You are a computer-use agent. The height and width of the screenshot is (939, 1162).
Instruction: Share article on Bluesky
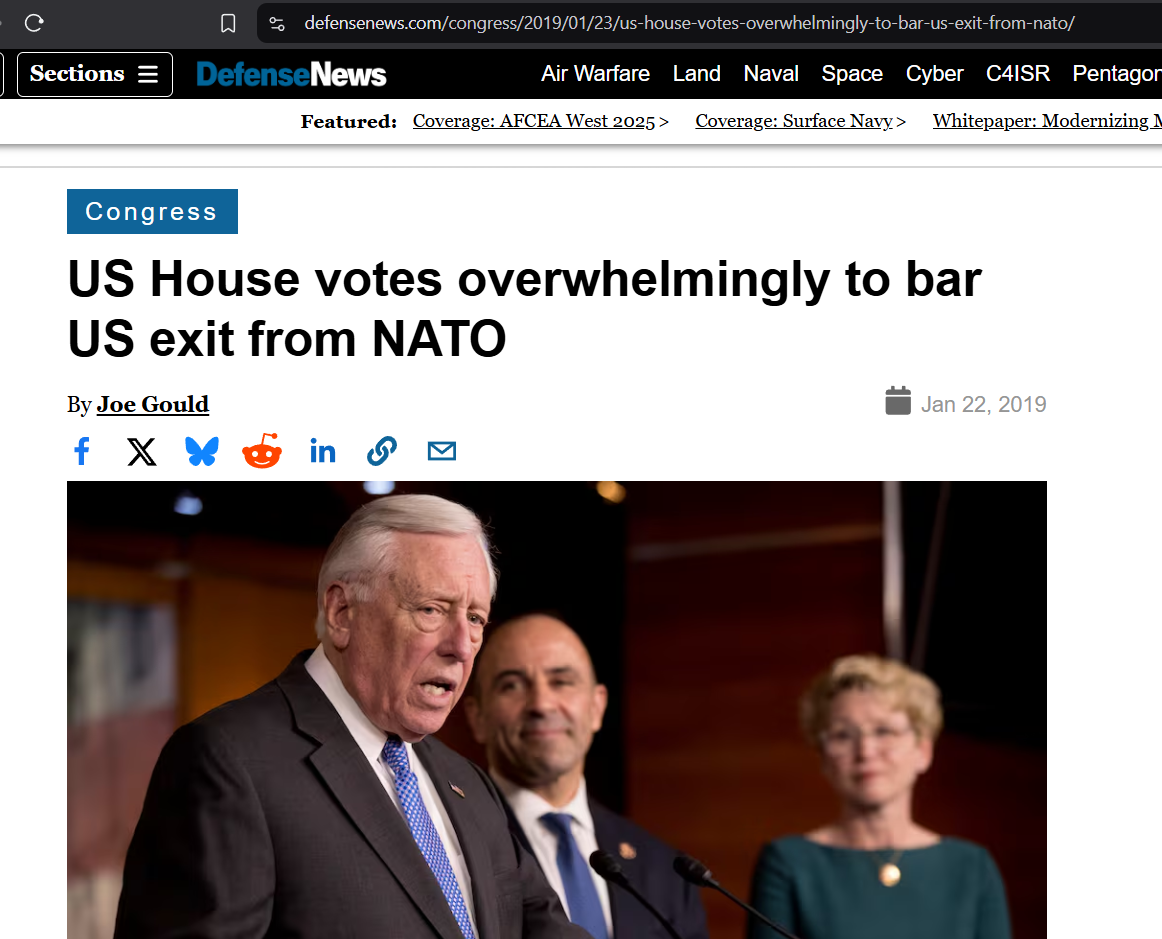click(x=202, y=451)
